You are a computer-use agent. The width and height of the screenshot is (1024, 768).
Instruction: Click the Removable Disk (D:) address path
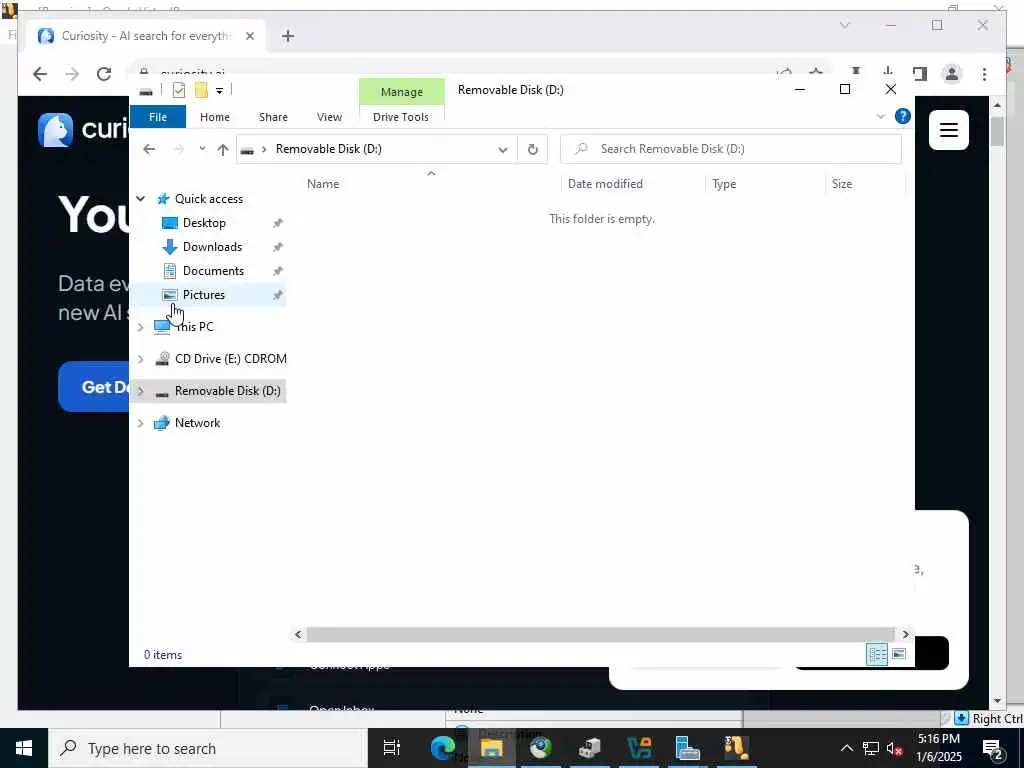[328, 149]
